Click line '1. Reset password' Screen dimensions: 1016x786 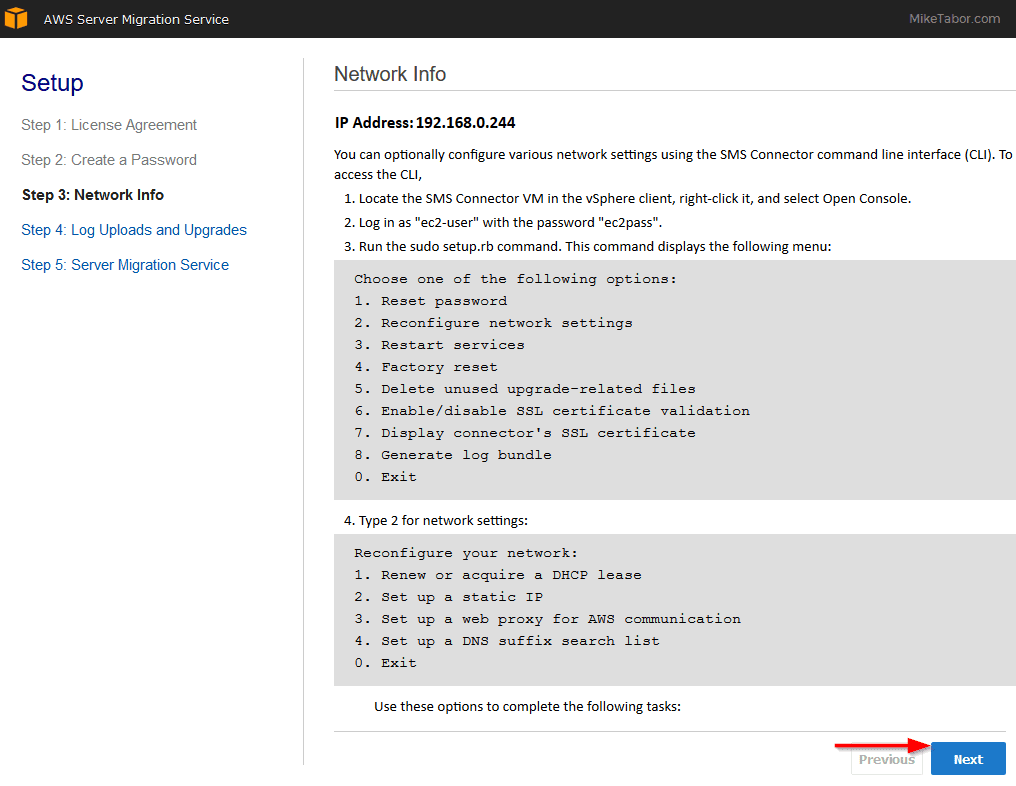click(431, 301)
